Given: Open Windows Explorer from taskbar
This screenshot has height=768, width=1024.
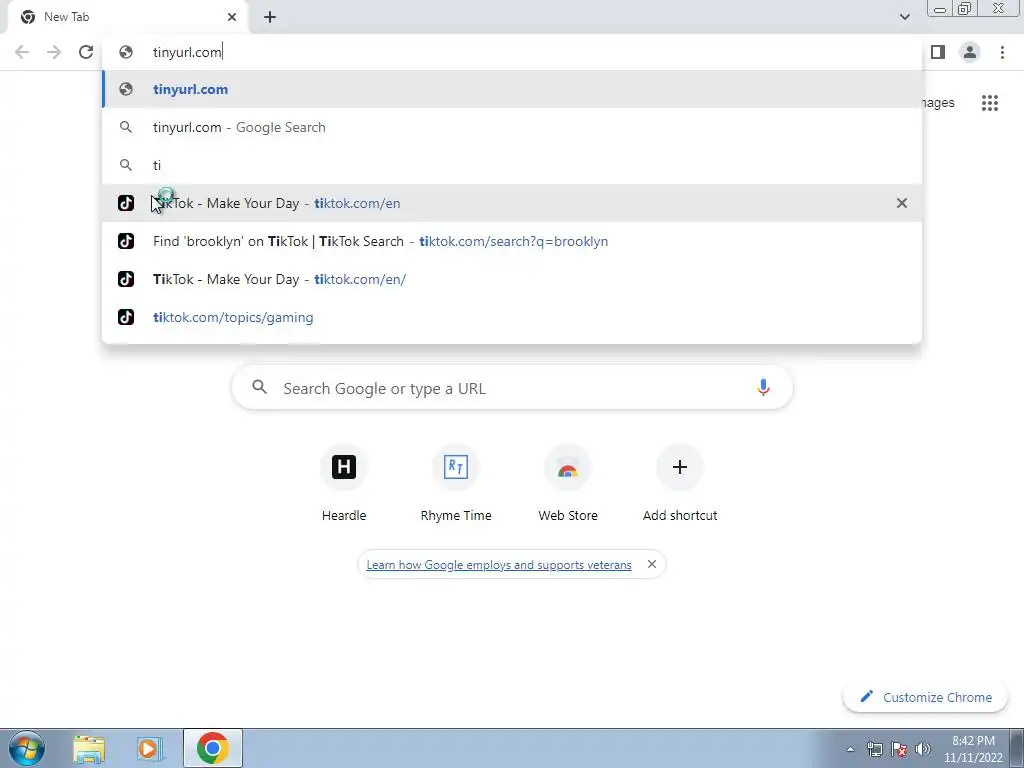Looking at the screenshot, I should pyautogui.click(x=89, y=749).
